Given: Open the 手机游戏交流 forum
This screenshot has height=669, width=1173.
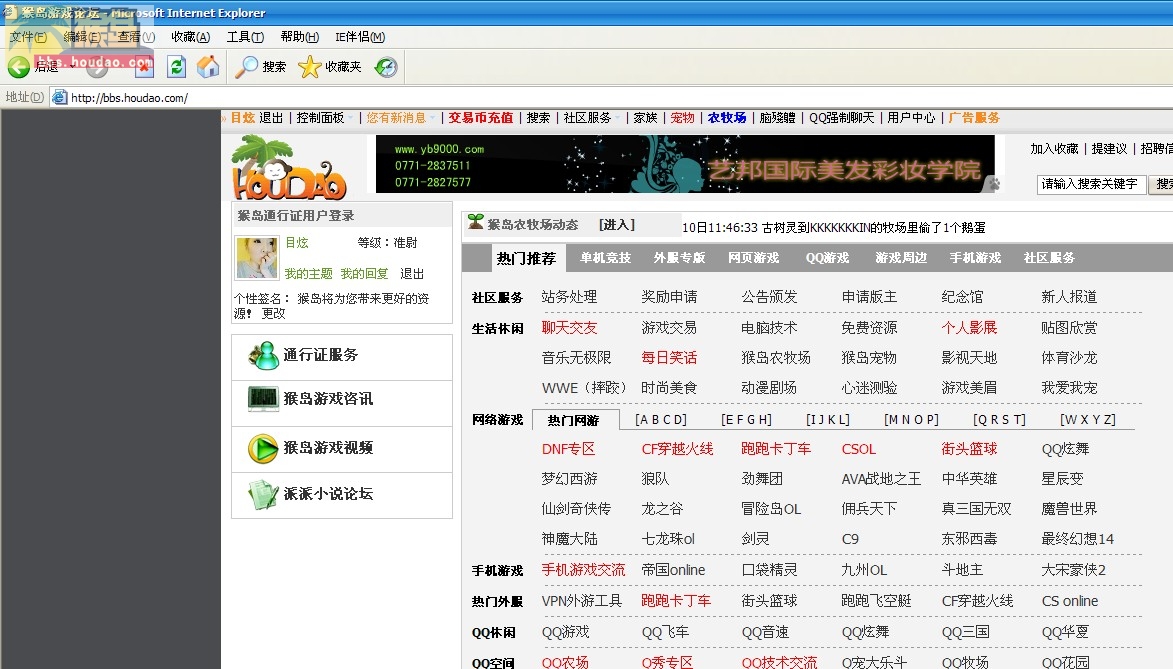Looking at the screenshot, I should (584, 570).
